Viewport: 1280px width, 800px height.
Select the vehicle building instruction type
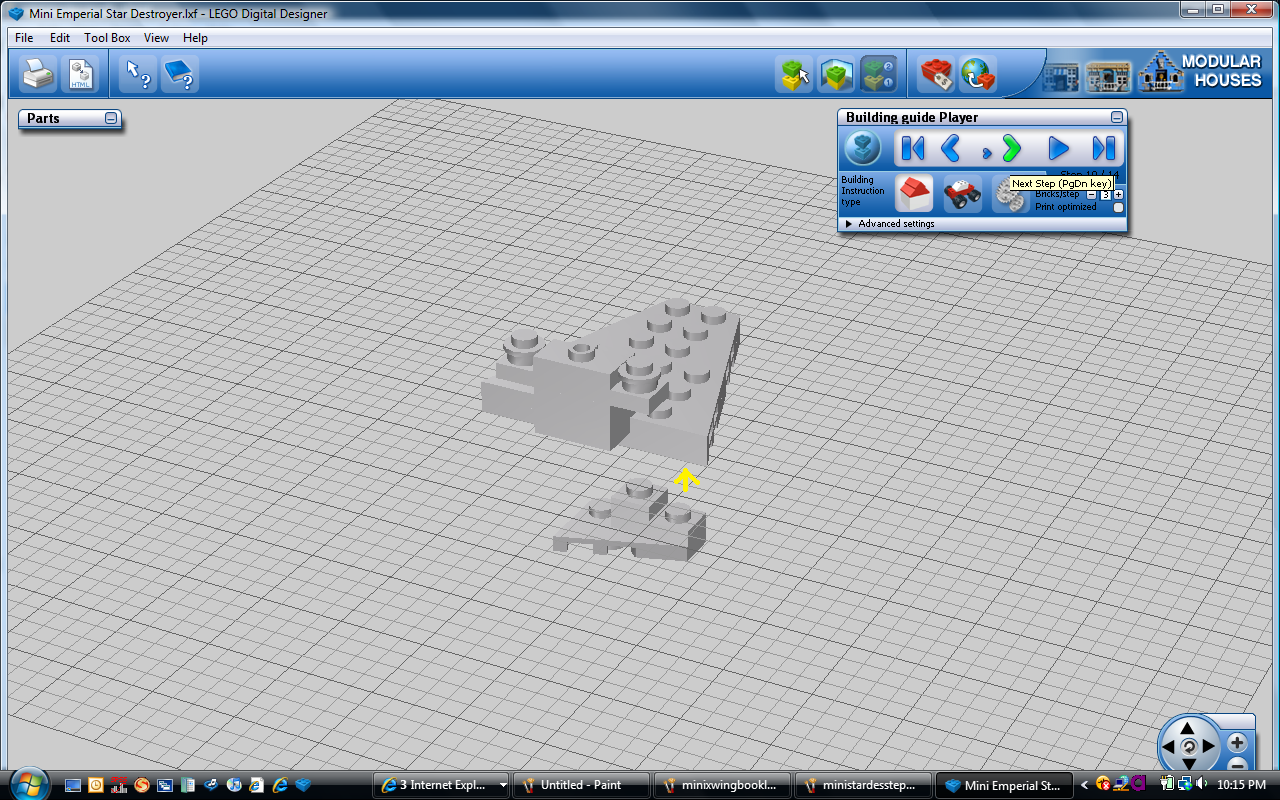(962, 193)
